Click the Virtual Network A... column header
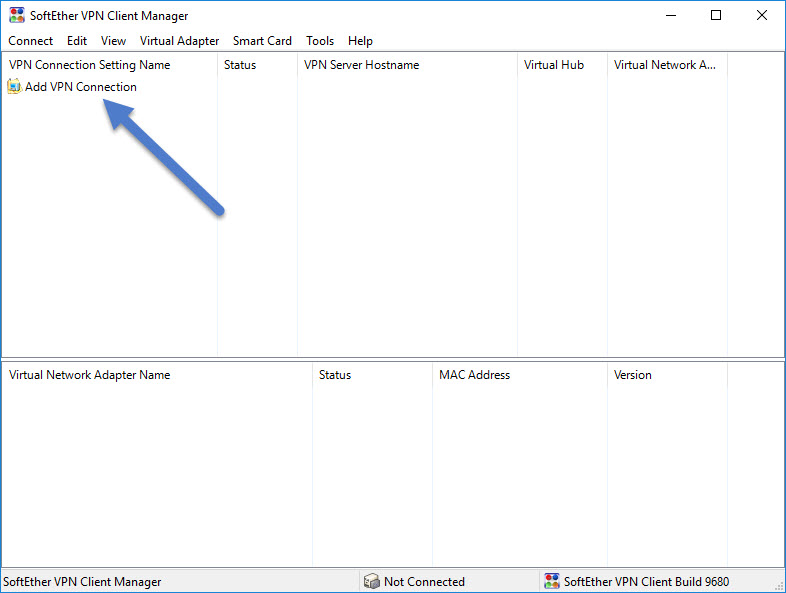Screen dimensions: 786x593 coord(667,65)
